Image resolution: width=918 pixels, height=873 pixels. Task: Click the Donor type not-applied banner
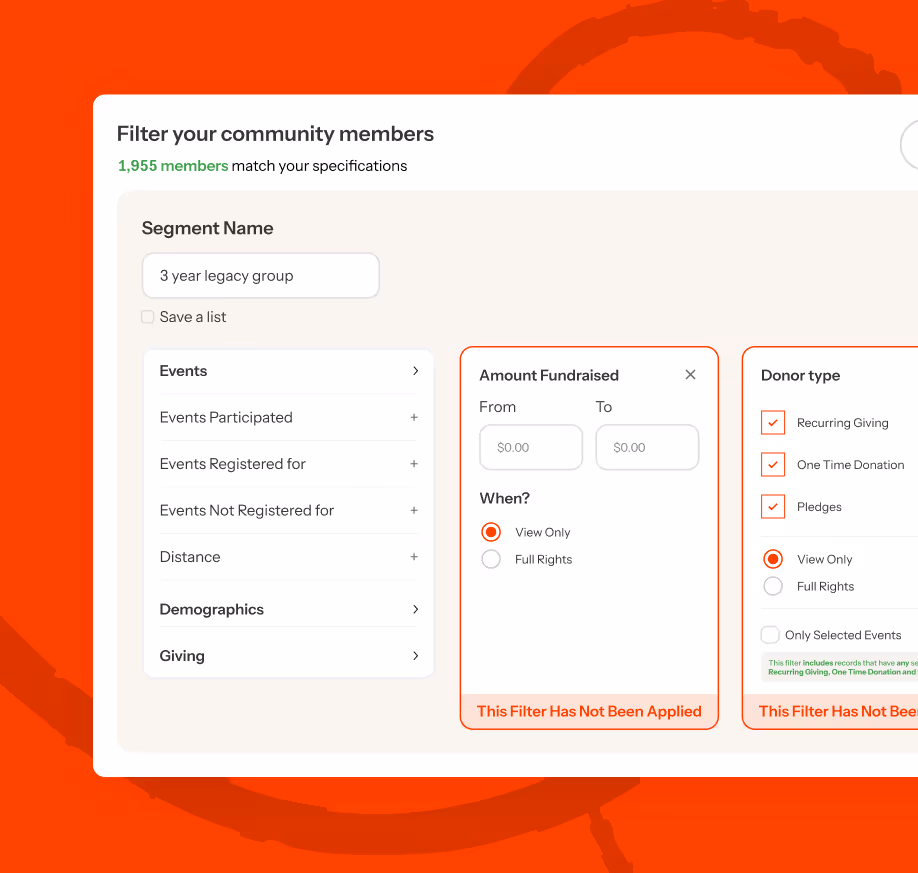point(830,711)
